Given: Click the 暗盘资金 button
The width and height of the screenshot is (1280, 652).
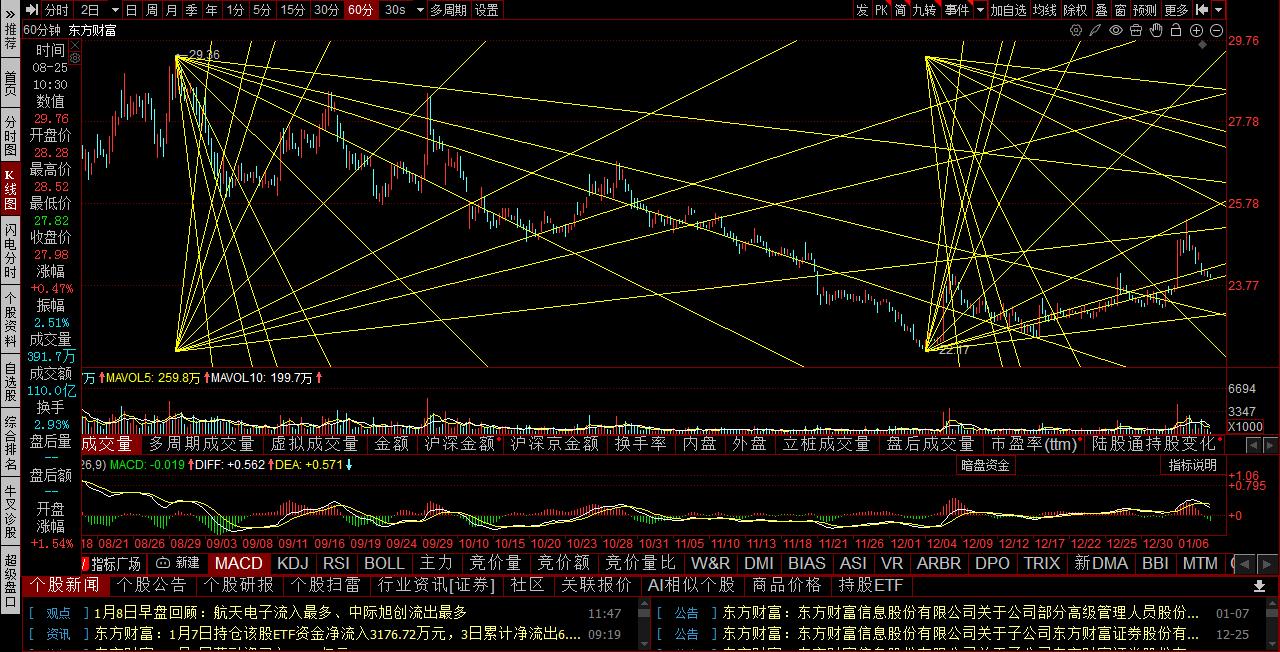Looking at the screenshot, I should (986, 465).
